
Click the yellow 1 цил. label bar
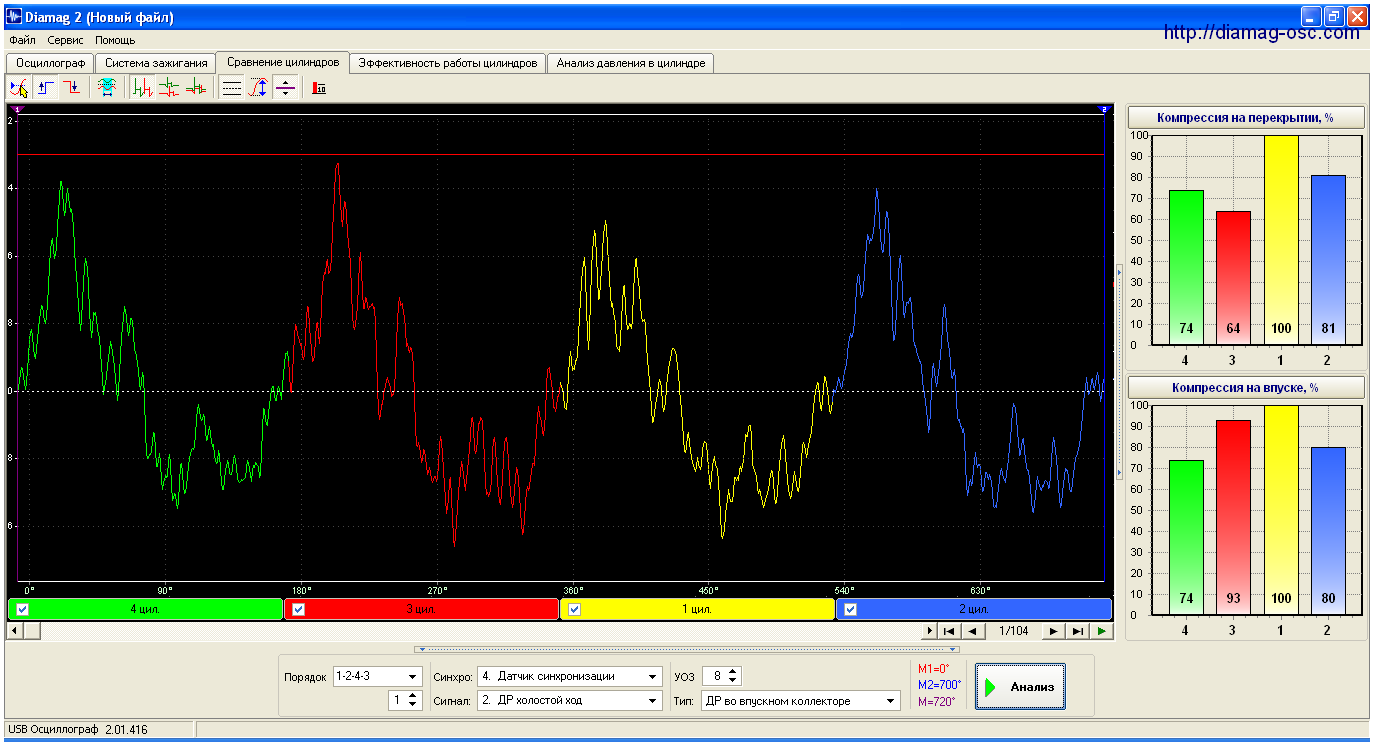[x=697, y=609]
